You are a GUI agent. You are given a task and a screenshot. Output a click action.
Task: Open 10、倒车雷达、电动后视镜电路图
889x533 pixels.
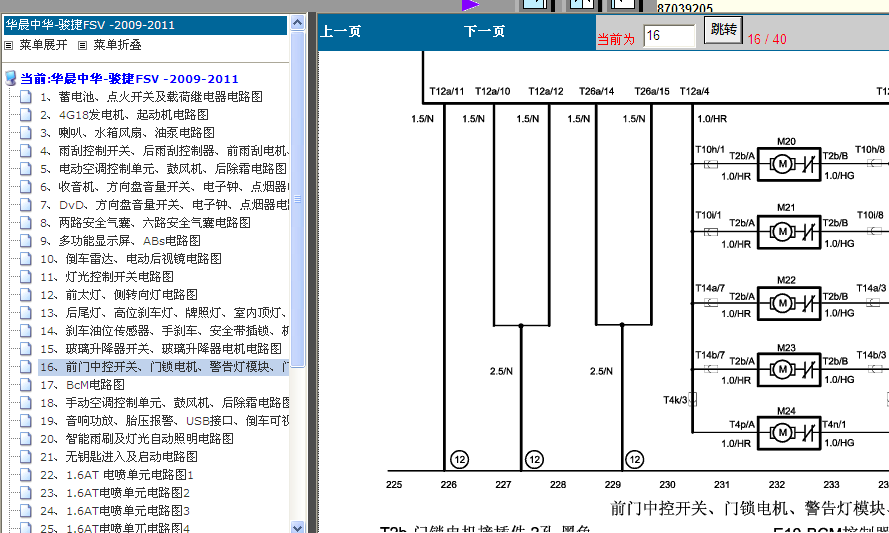[130, 259]
